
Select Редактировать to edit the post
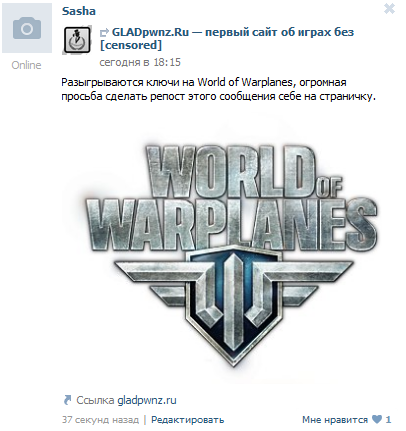[x=187, y=420]
